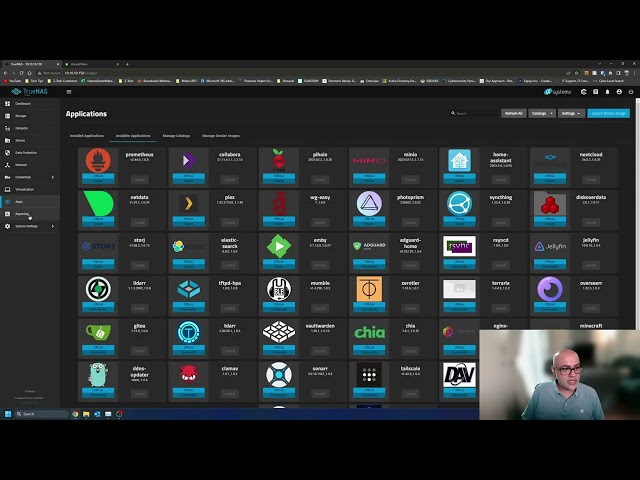The image size is (640, 480).
Task: Install the prometheus app
Action: [x=140, y=180]
